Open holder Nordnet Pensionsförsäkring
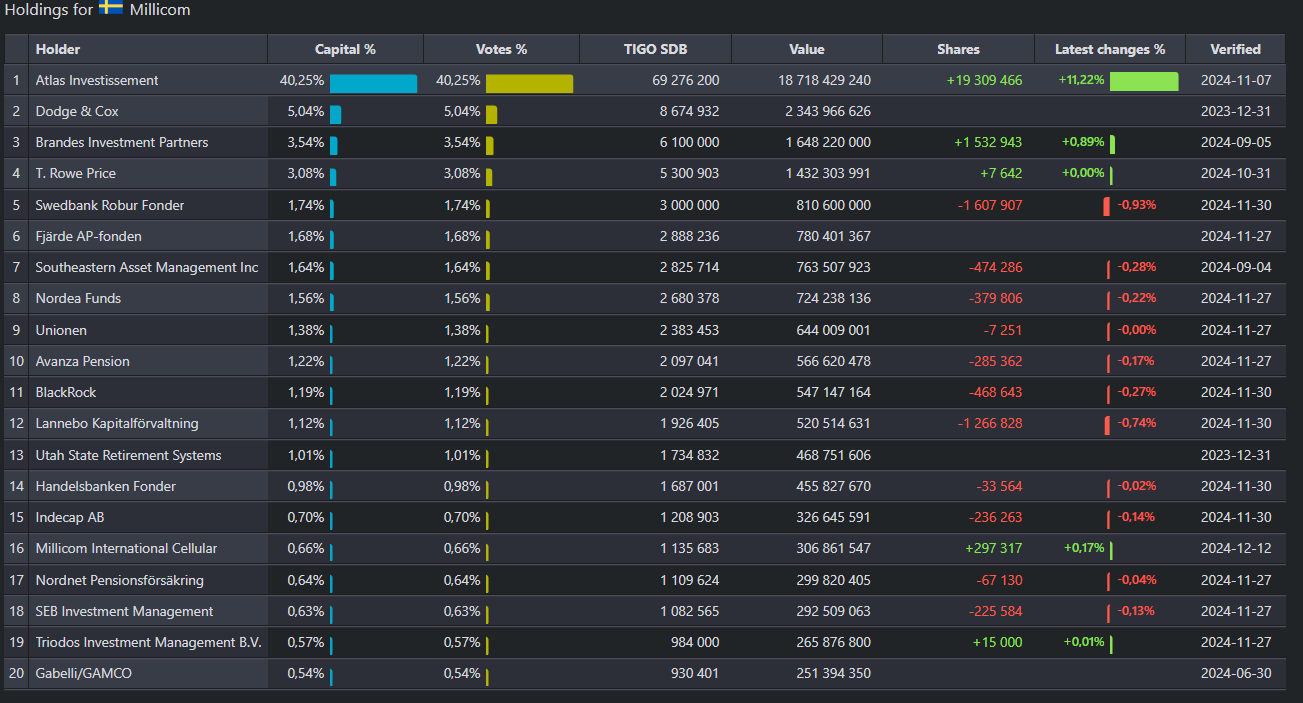Screen dimensions: 1303x703 pyautogui.click(x=120, y=580)
